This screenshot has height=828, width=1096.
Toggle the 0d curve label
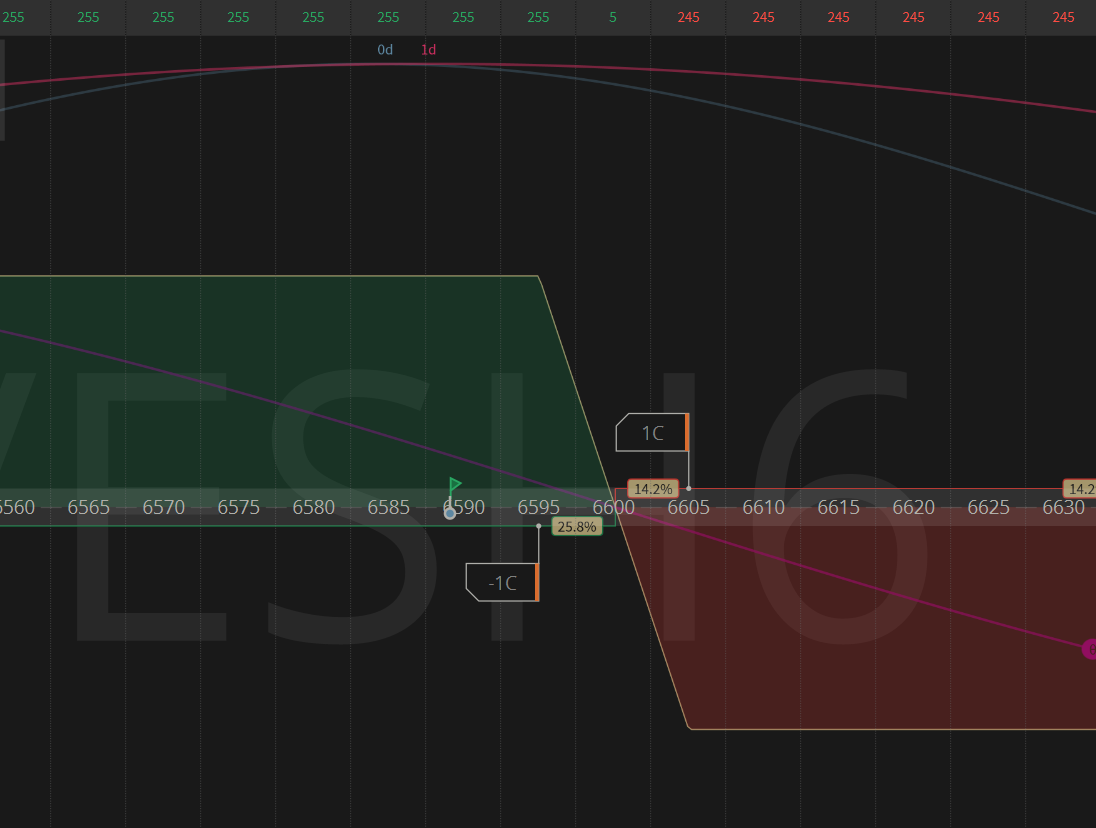pyautogui.click(x=385, y=49)
